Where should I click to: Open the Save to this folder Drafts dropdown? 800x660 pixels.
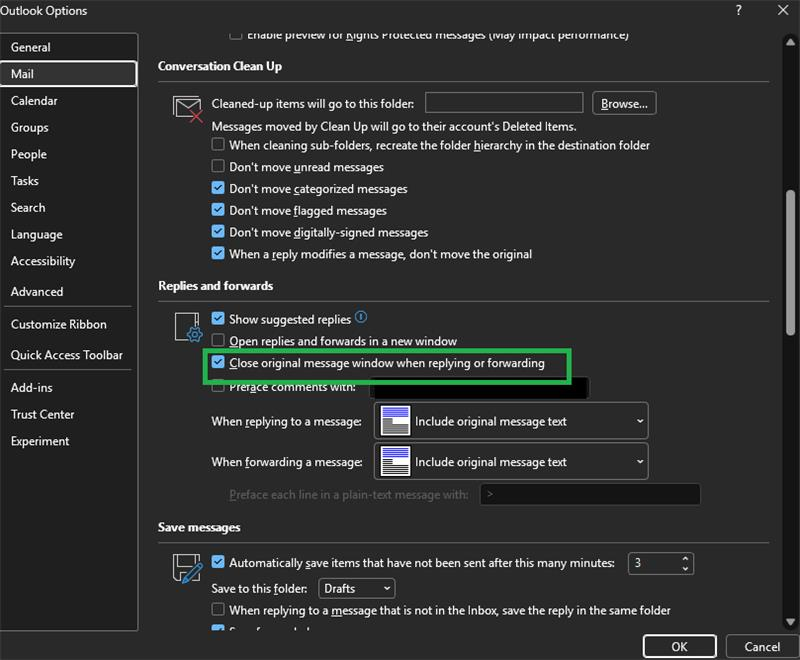pos(357,588)
